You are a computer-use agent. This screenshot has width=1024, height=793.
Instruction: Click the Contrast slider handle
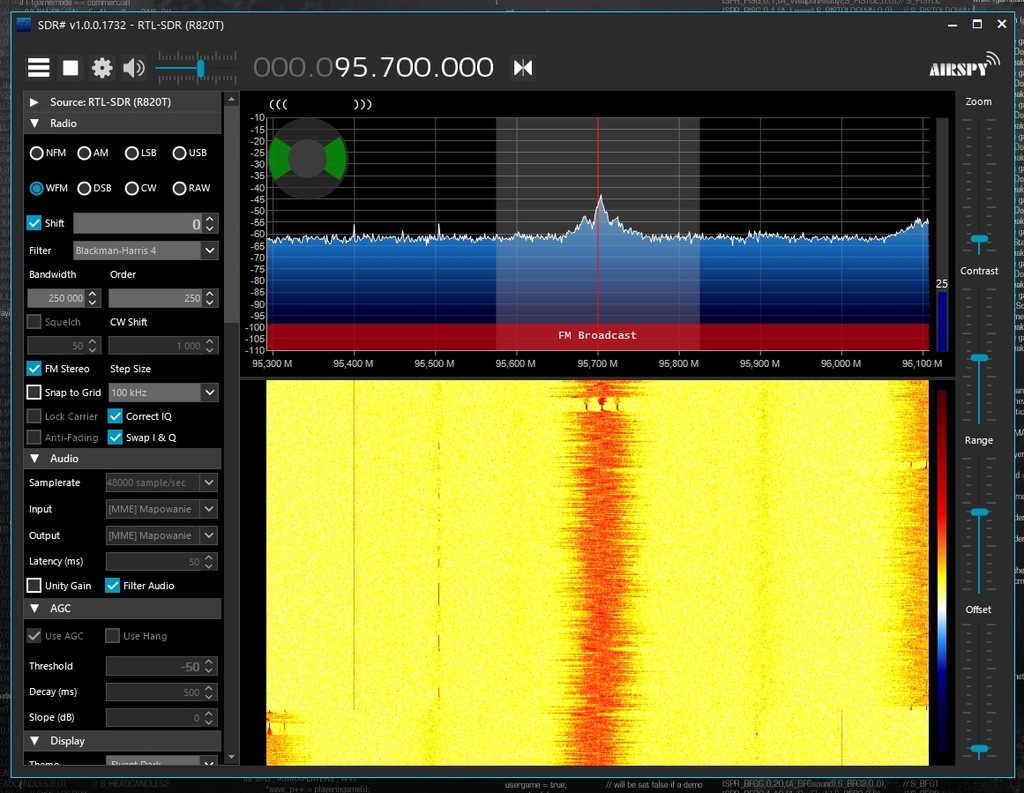pyautogui.click(x=979, y=359)
